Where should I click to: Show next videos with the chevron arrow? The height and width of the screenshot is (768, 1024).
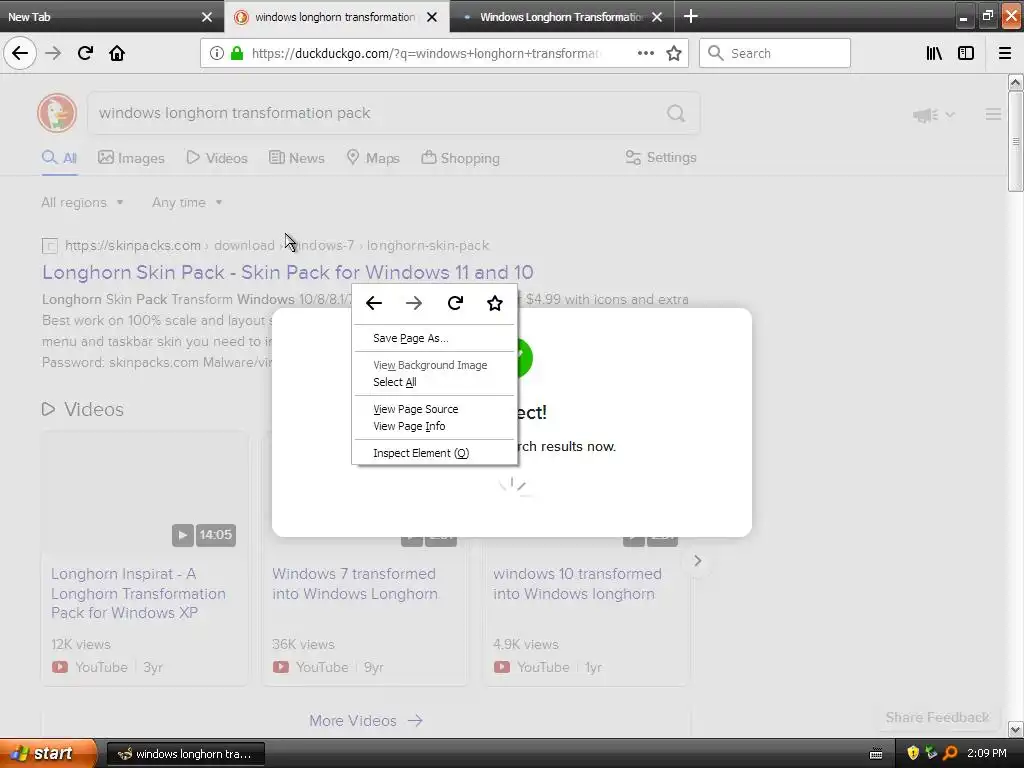click(x=697, y=560)
